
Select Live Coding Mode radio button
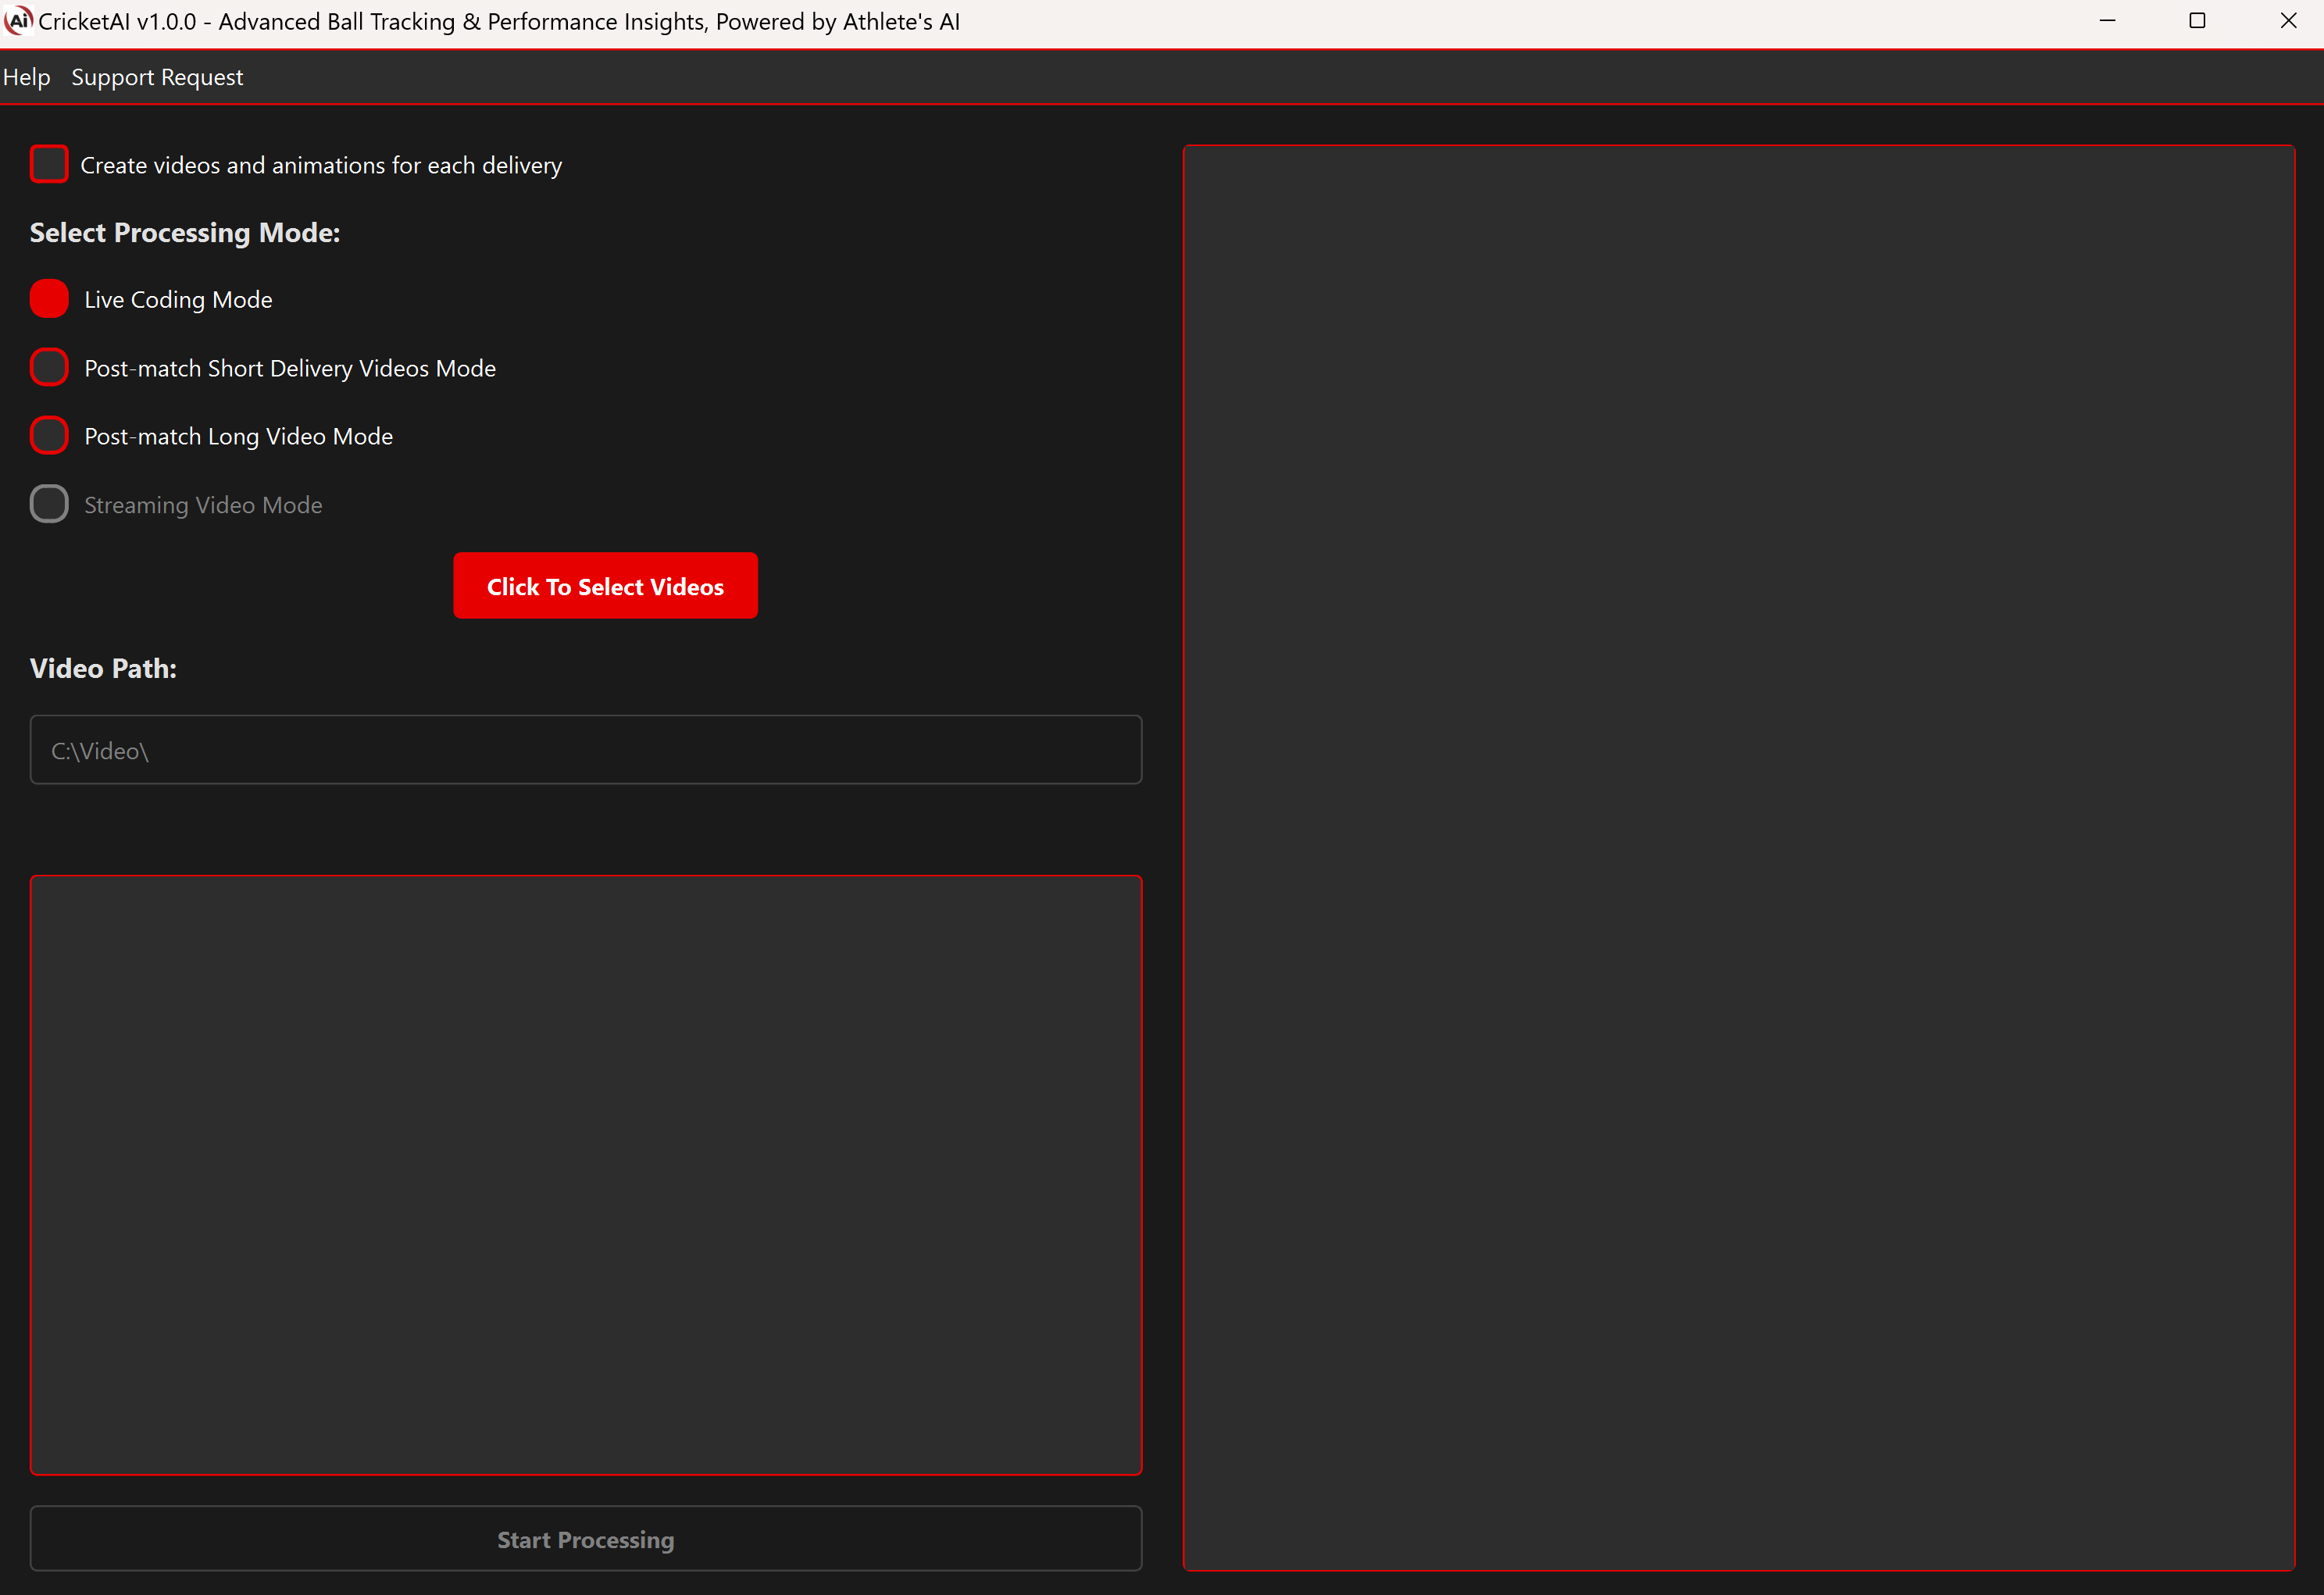tap(49, 299)
